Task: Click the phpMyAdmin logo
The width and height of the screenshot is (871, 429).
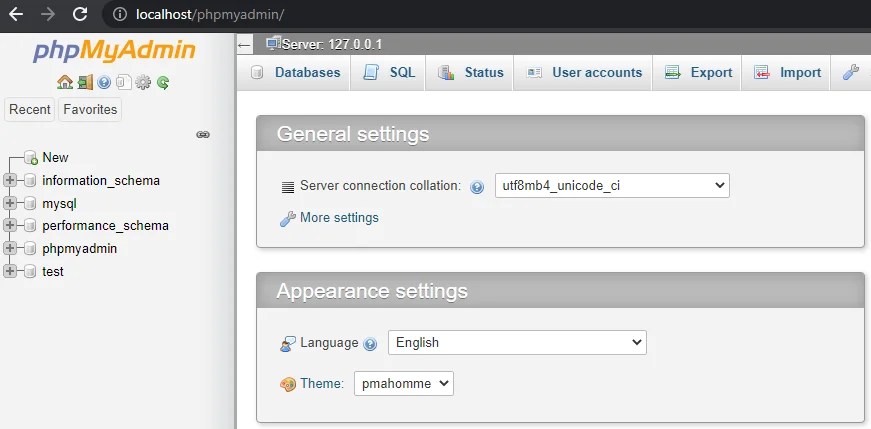Action: (x=114, y=51)
